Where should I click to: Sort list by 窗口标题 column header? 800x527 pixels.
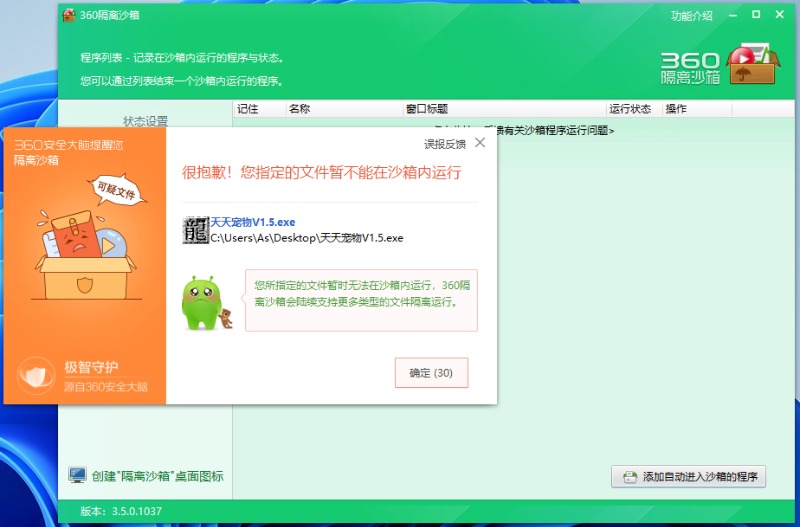(x=426, y=109)
